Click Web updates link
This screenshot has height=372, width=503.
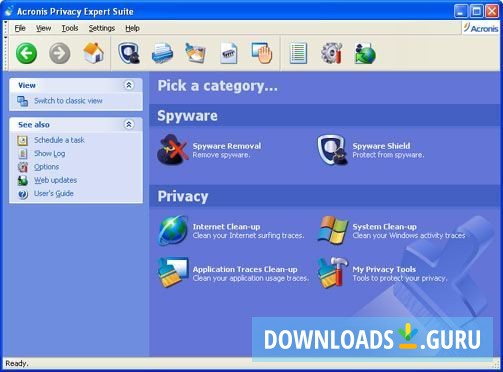point(55,180)
